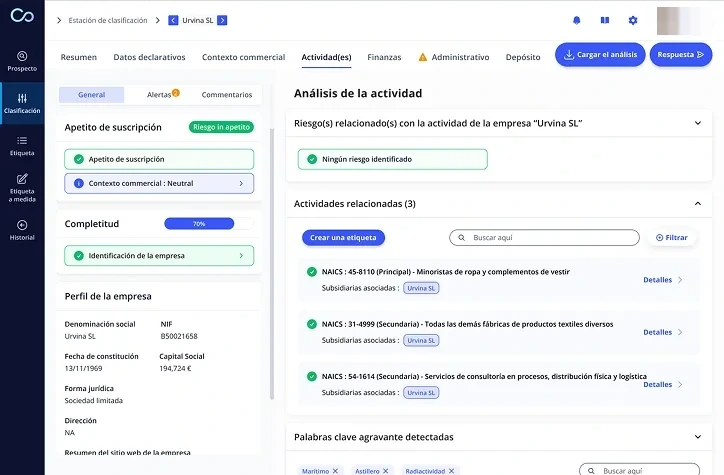Switch to the Resumen tab
Screen dimensions: 724x475
pos(78,57)
